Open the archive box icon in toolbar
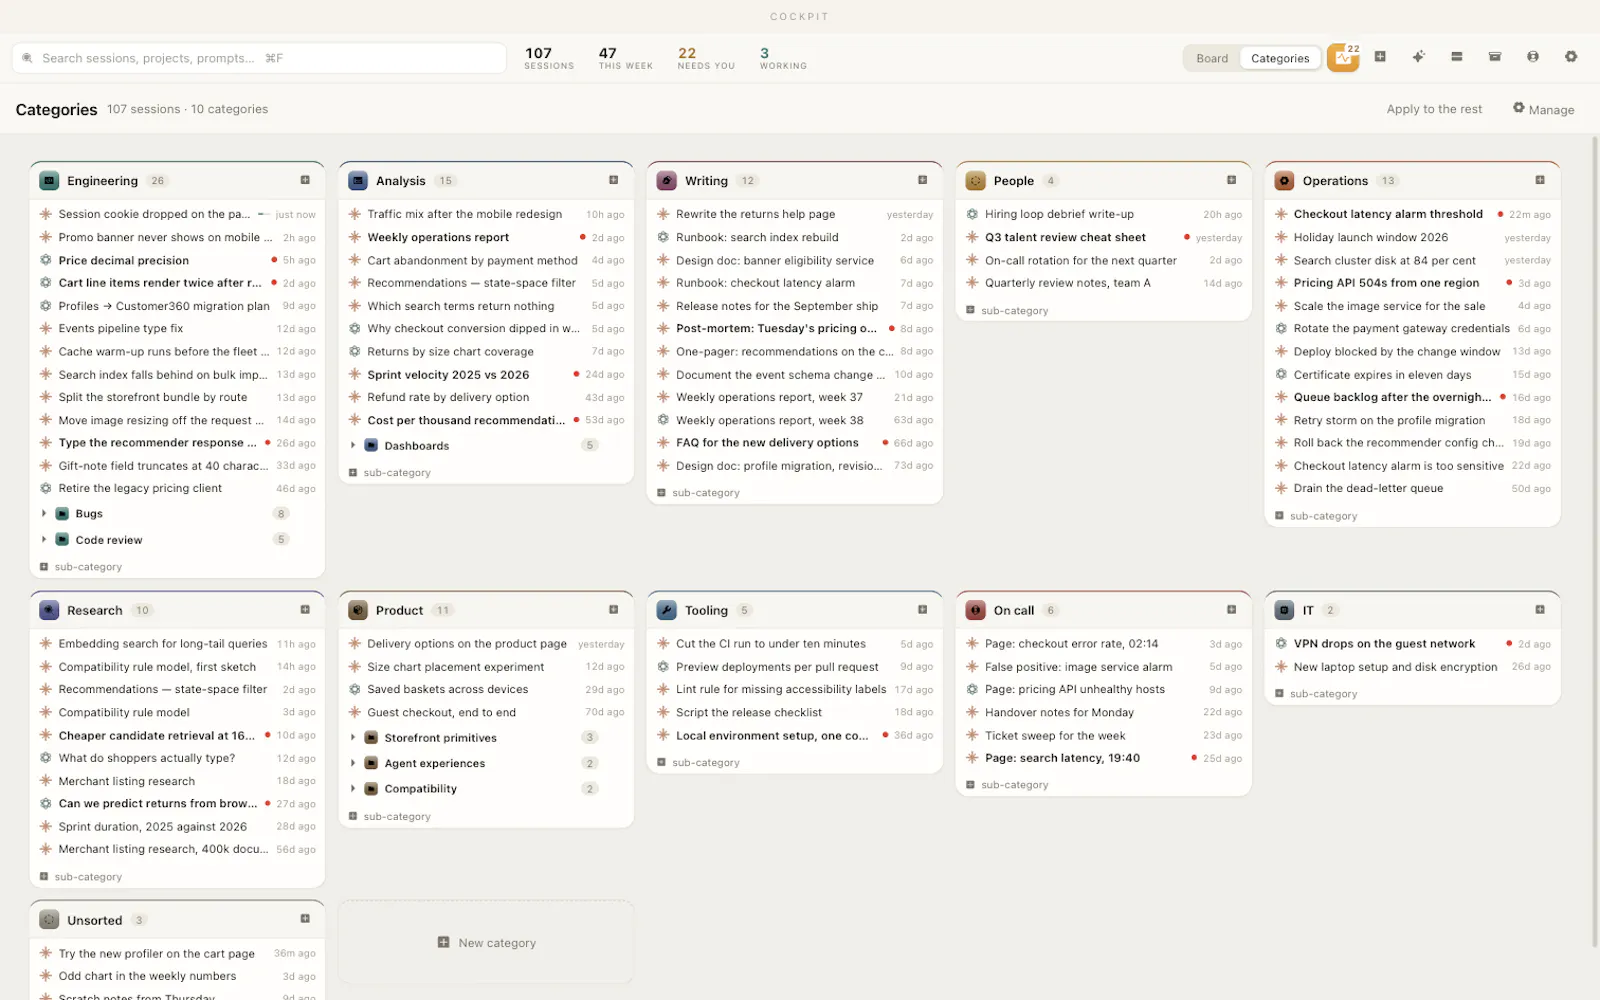The image size is (1600, 1000). point(1495,57)
